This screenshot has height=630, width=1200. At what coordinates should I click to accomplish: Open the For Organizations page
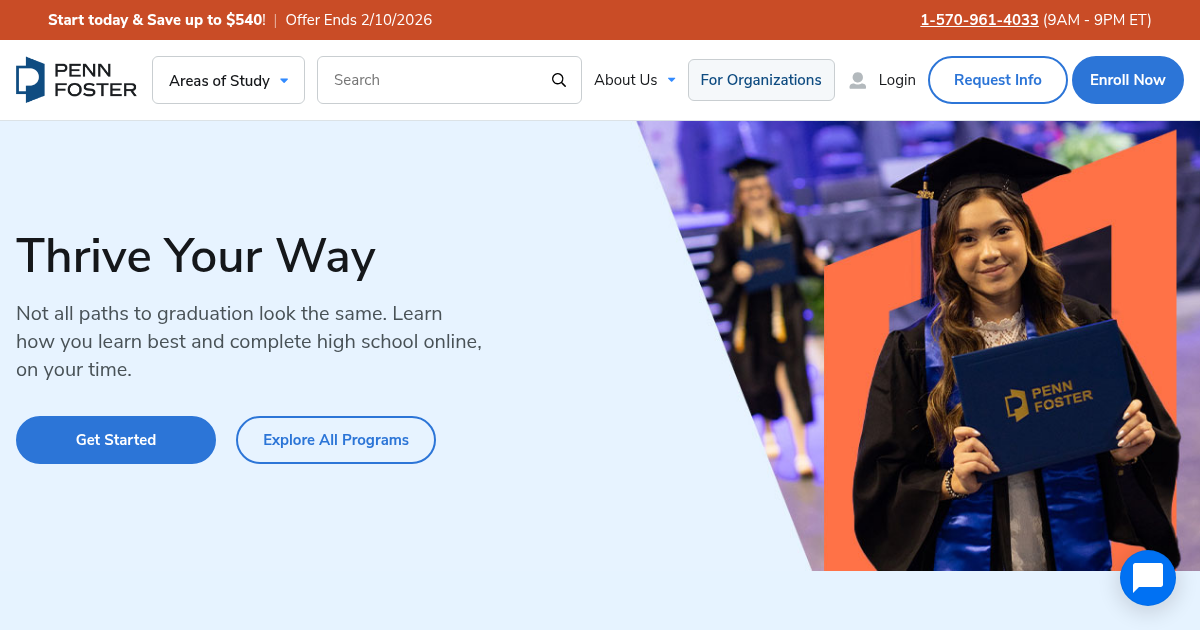click(761, 80)
